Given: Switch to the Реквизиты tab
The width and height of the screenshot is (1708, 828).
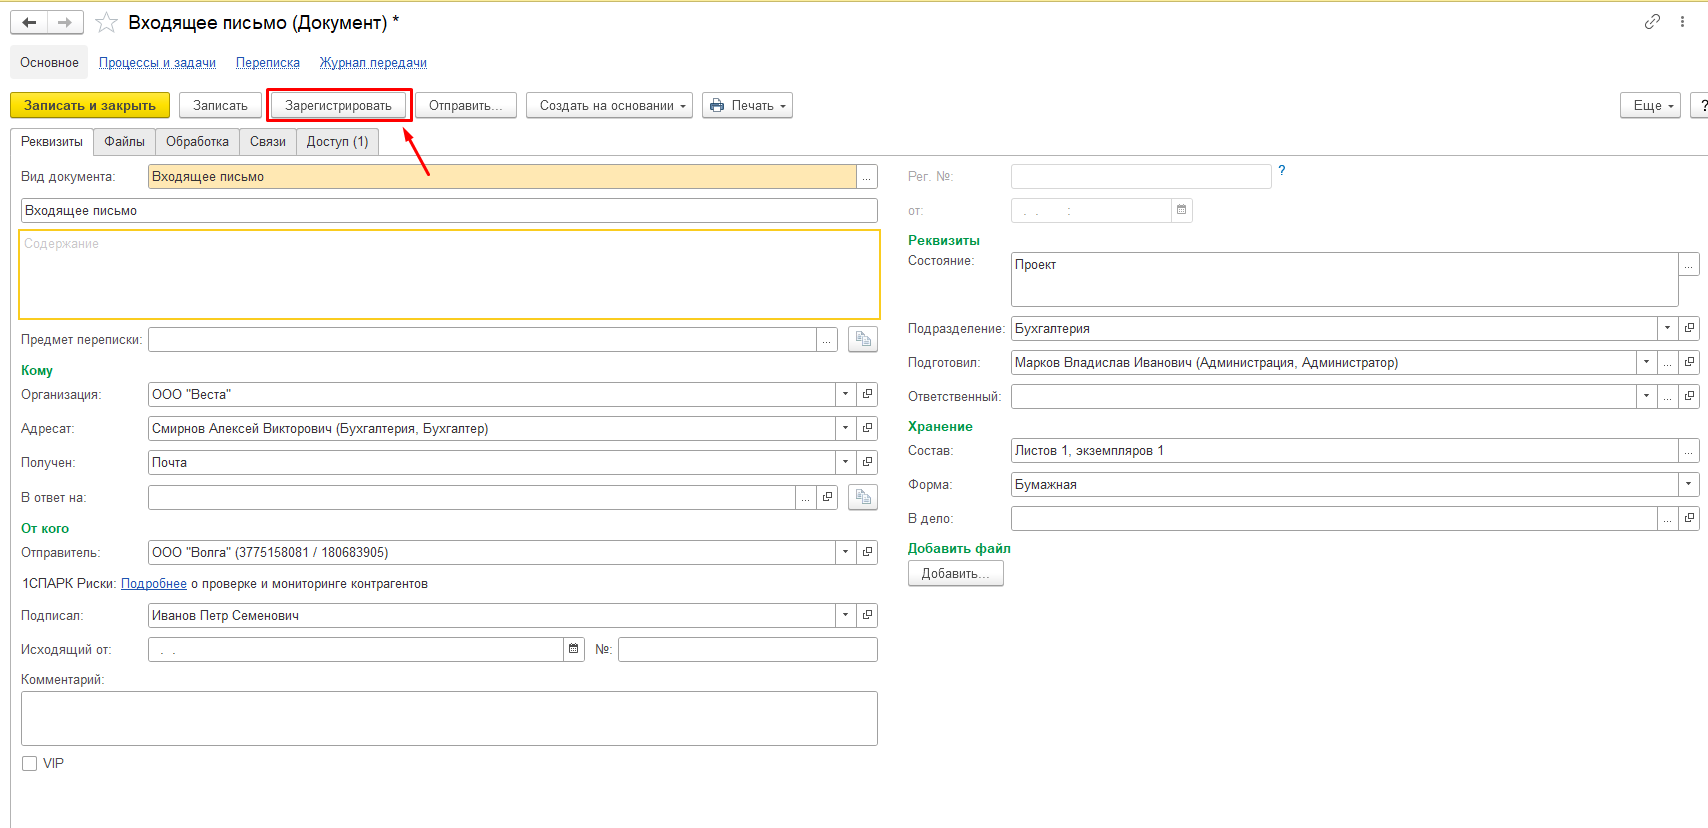Looking at the screenshot, I should [x=52, y=142].
